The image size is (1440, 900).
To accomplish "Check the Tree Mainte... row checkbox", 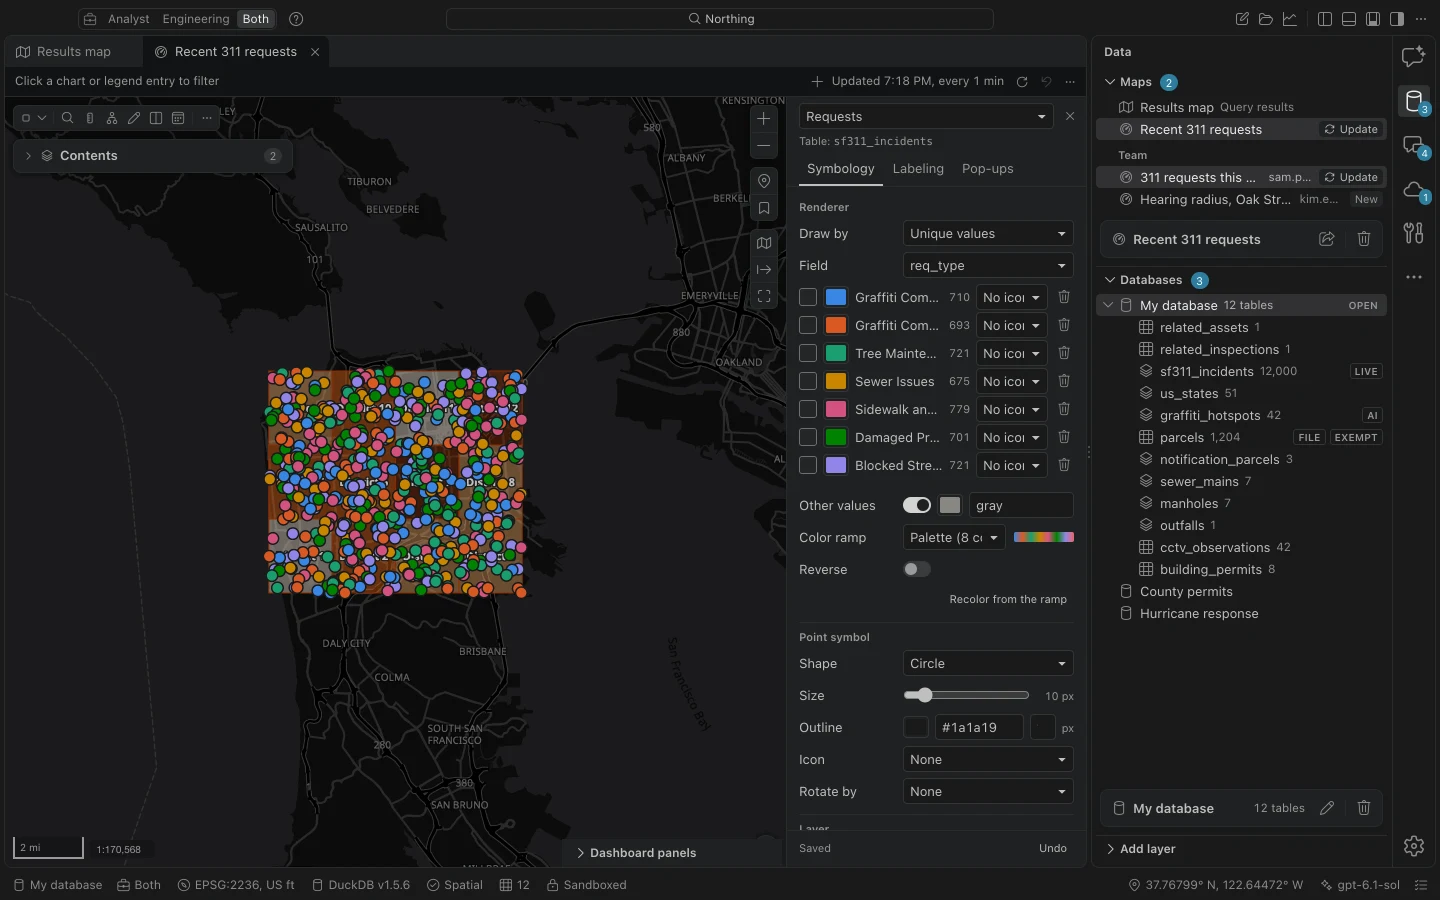I will (808, 353).
